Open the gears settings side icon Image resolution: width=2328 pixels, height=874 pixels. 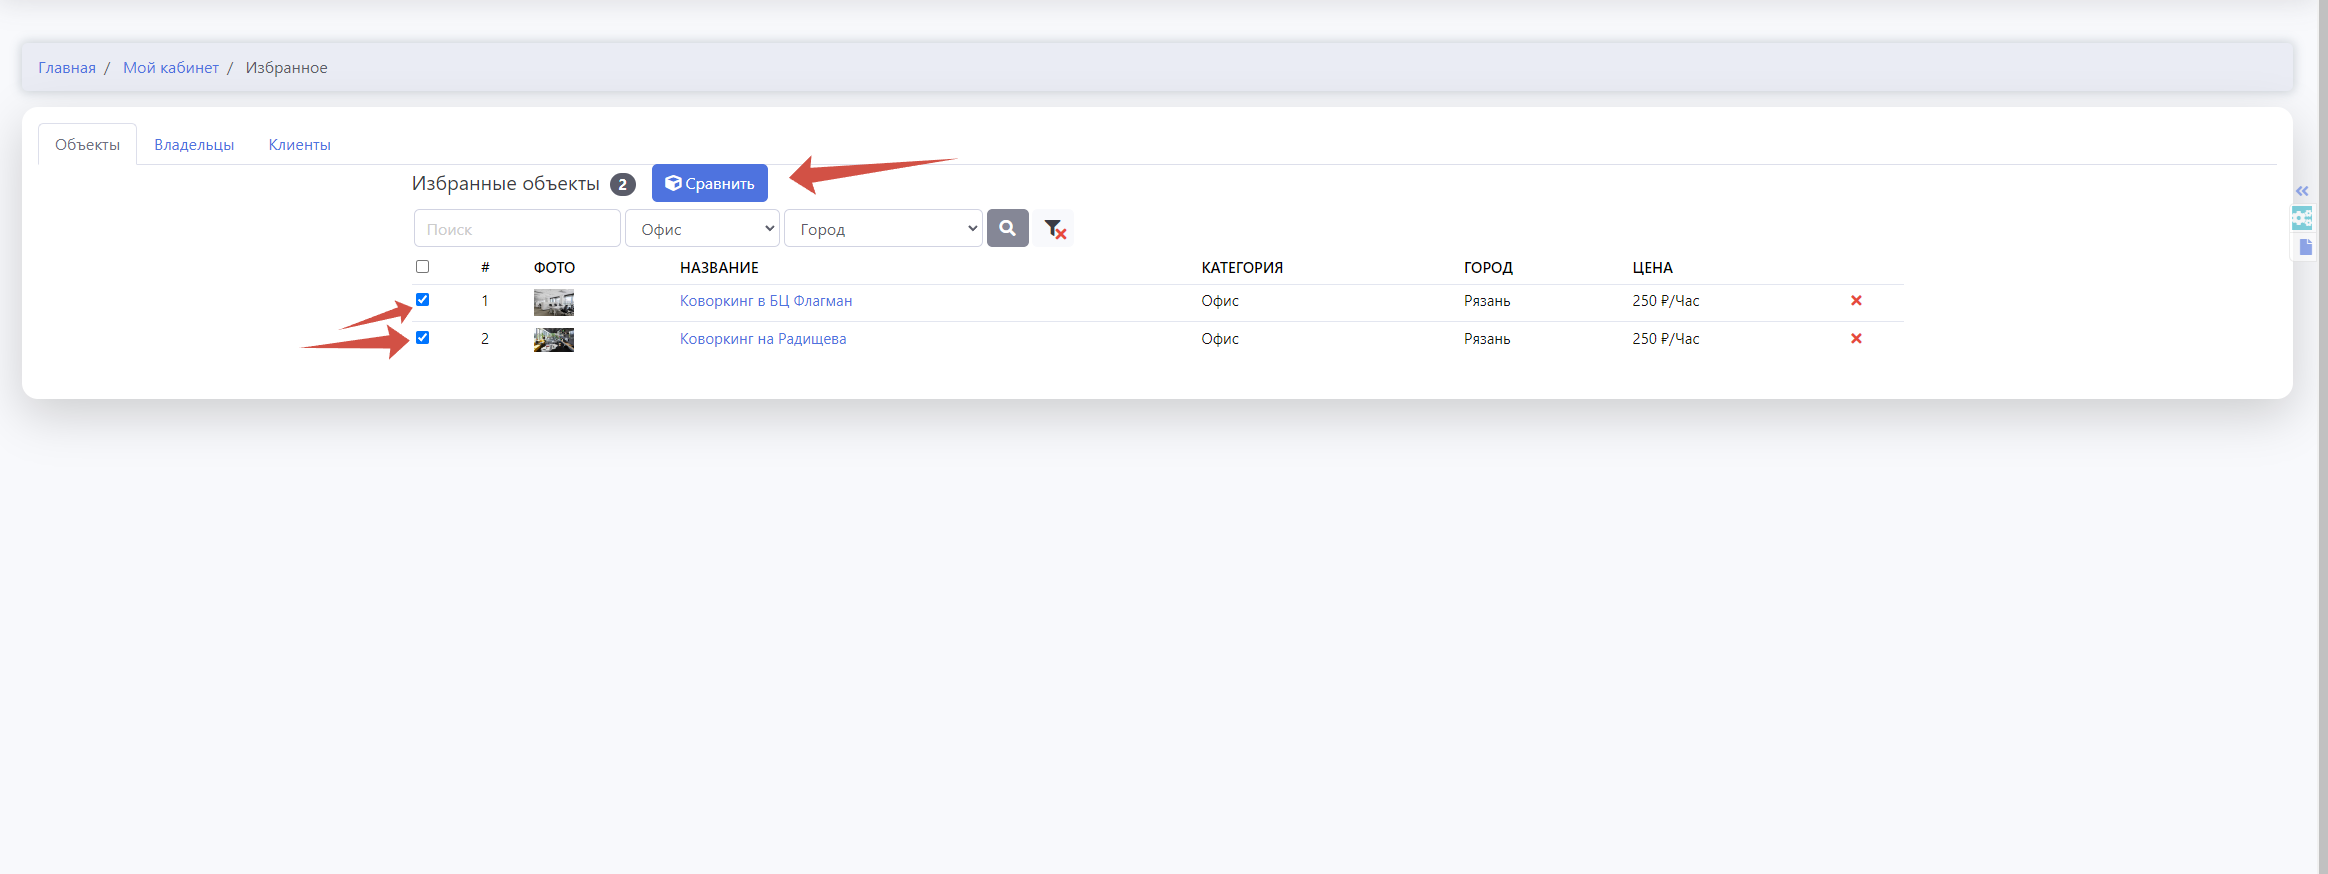coord(2302,218)
